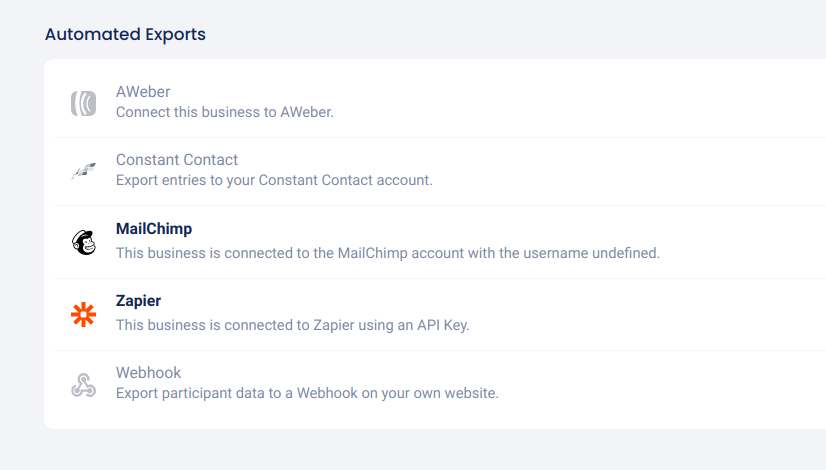The height and width of the screenshot is (470, 826).
Task: Click the AWeber logo icon
Action: pos(83,103)
